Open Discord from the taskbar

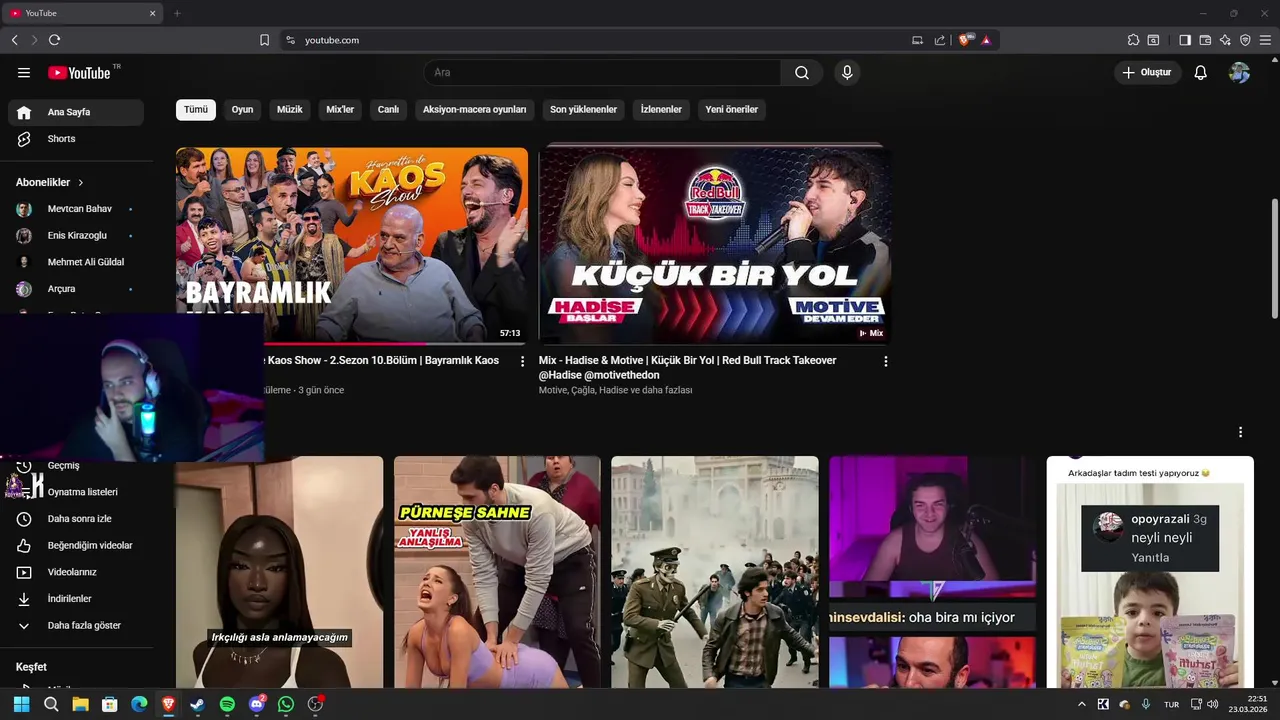coord(257,704)
